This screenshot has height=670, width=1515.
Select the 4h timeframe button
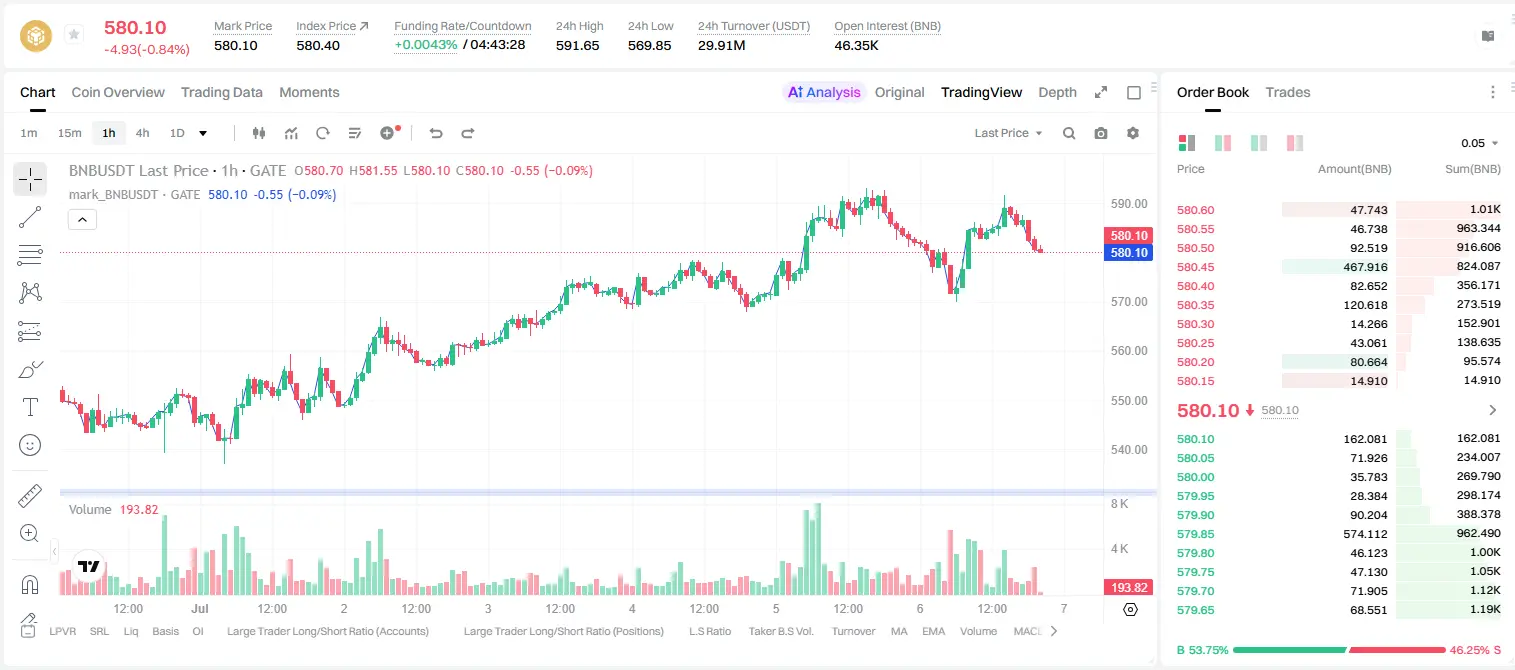(x=142, y=133)
